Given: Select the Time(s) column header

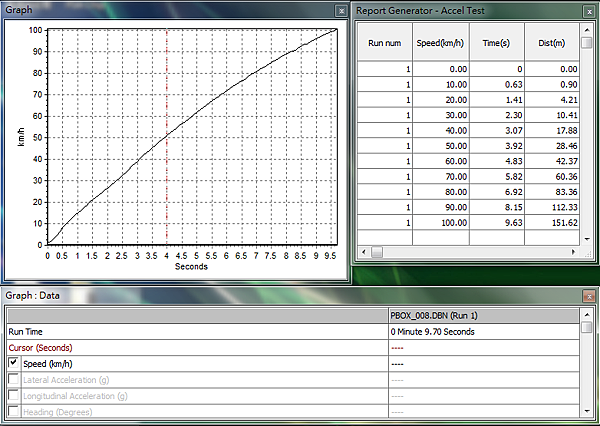Looking at the screenshot, I should point(497,42).
